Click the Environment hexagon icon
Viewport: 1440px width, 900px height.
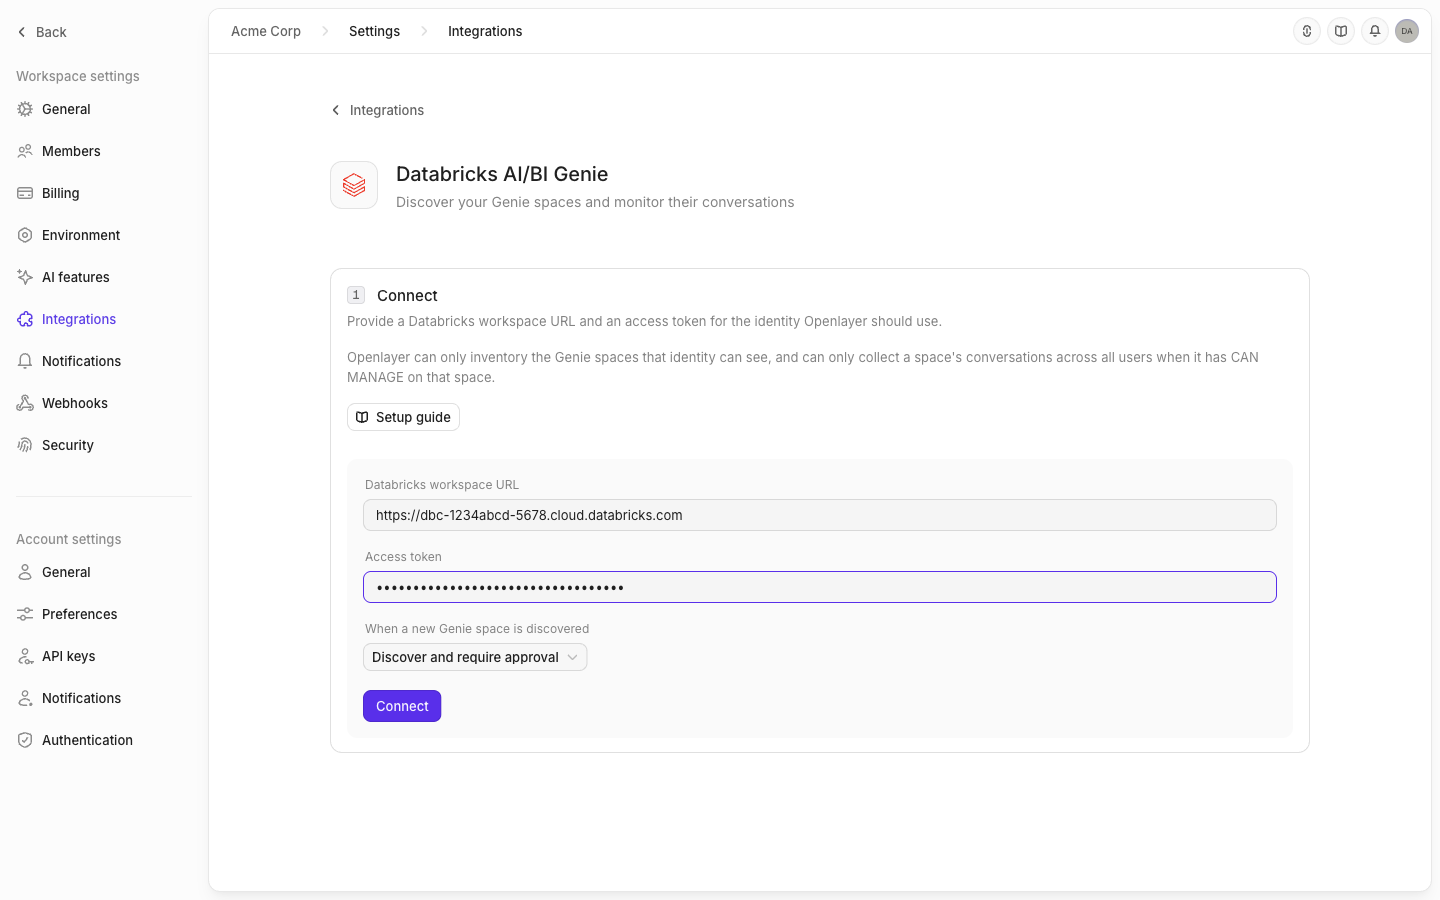pos(25,235)
